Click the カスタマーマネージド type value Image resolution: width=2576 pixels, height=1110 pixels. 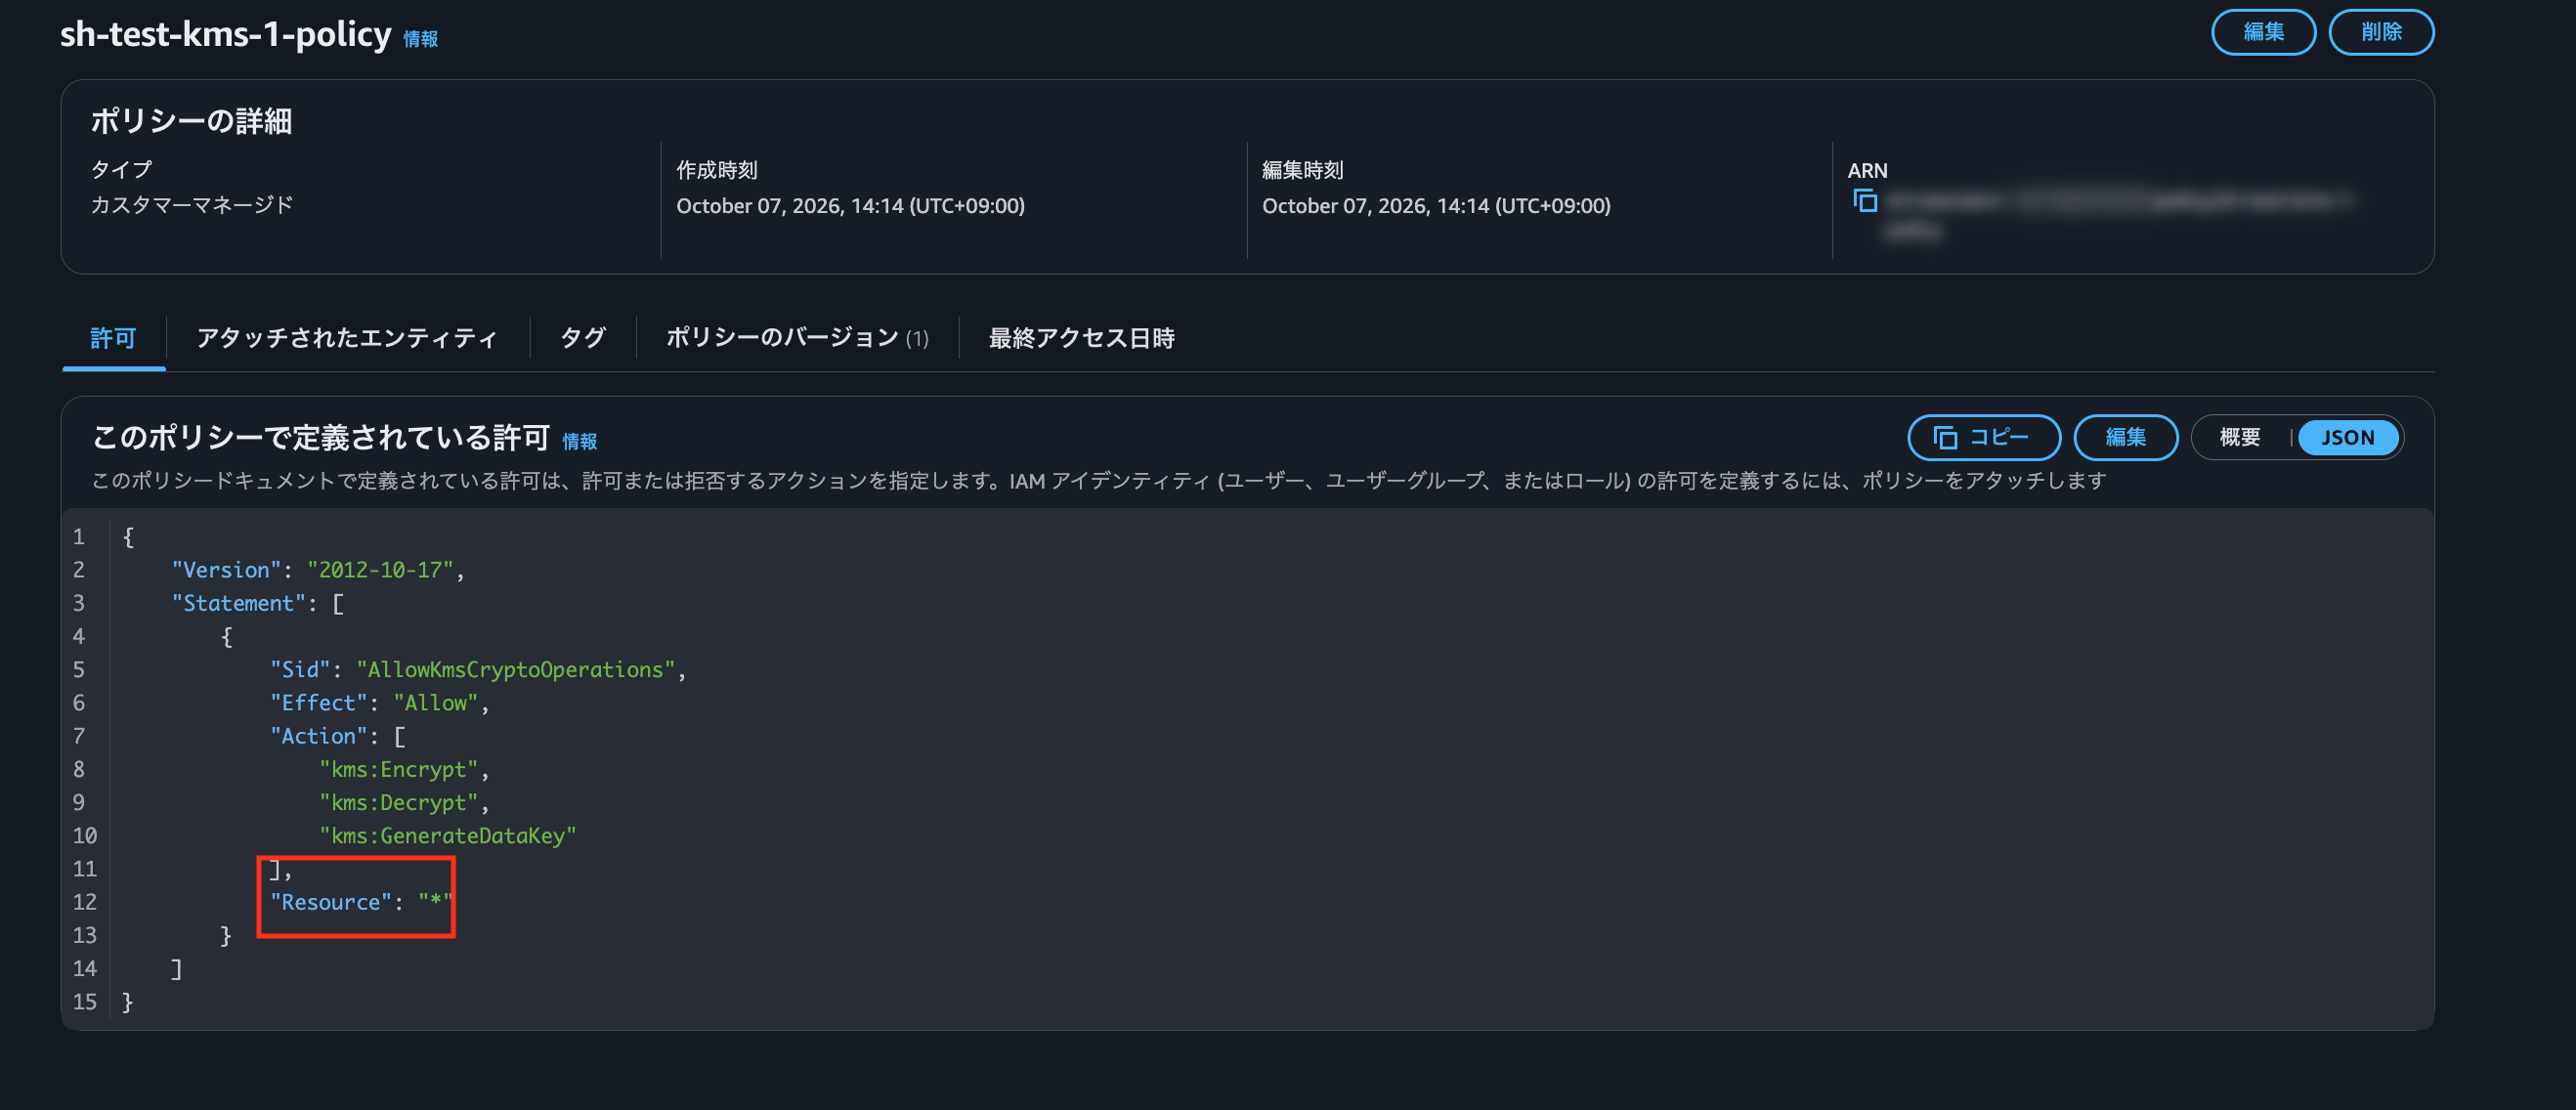coord(192,205)
